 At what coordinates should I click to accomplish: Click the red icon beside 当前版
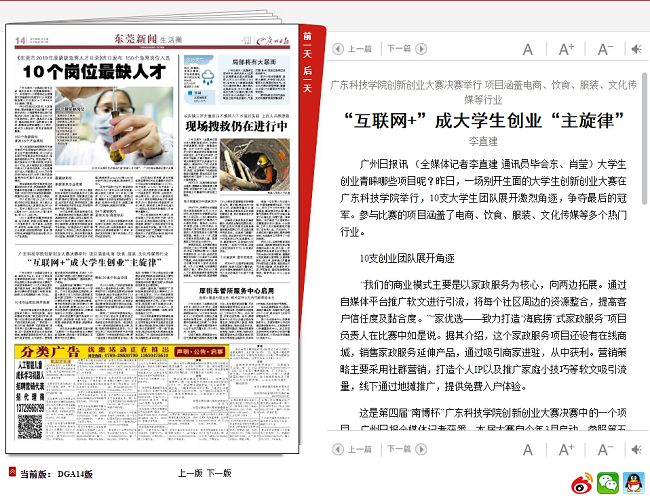pos(12,472)
